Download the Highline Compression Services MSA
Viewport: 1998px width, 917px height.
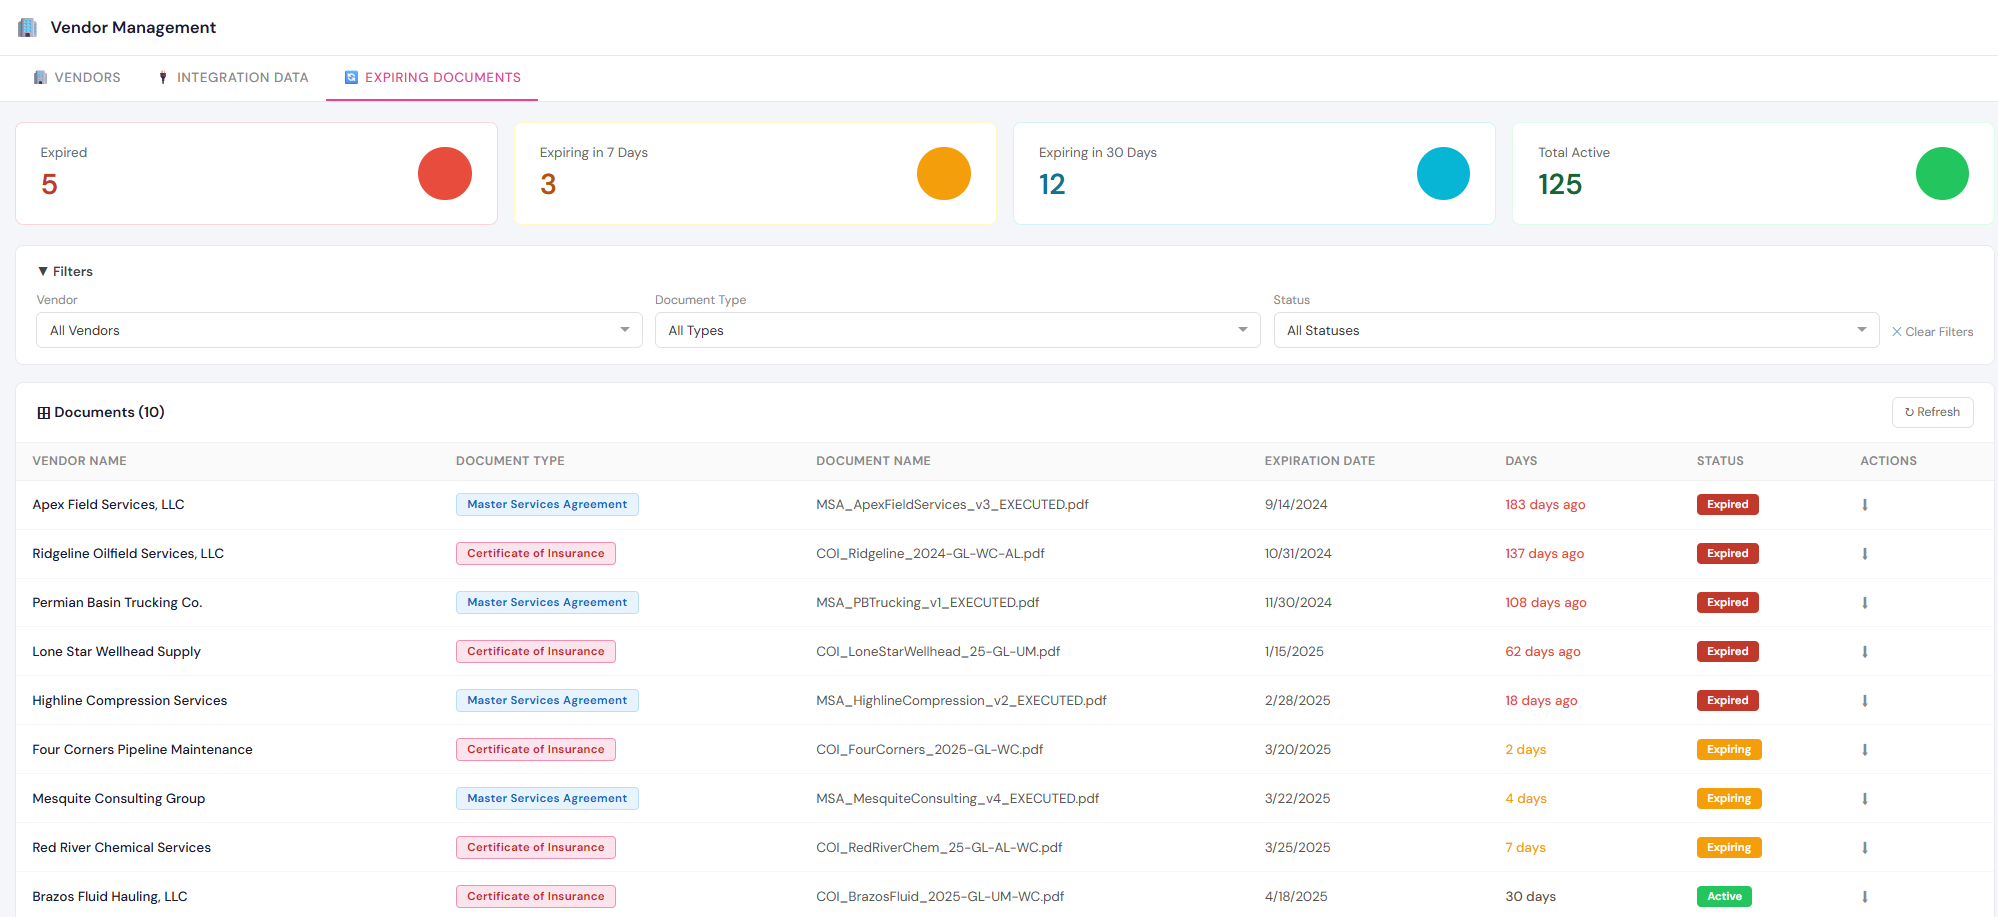[x=1864, y=701]
